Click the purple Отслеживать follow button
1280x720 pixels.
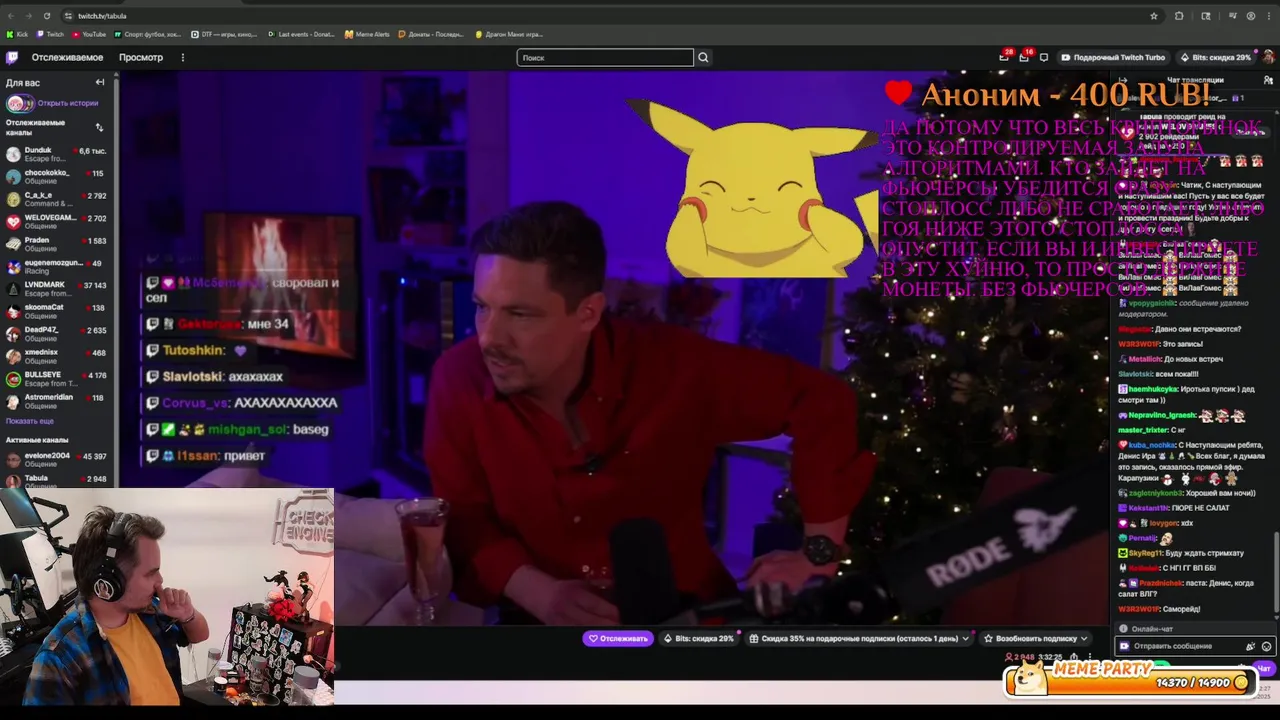618,638
